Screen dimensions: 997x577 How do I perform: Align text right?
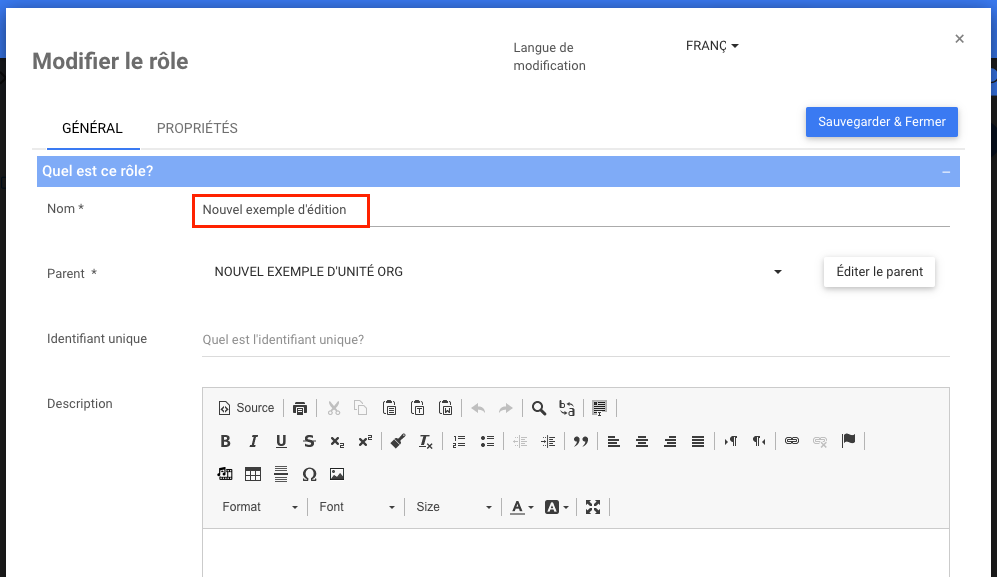point(670,441)
